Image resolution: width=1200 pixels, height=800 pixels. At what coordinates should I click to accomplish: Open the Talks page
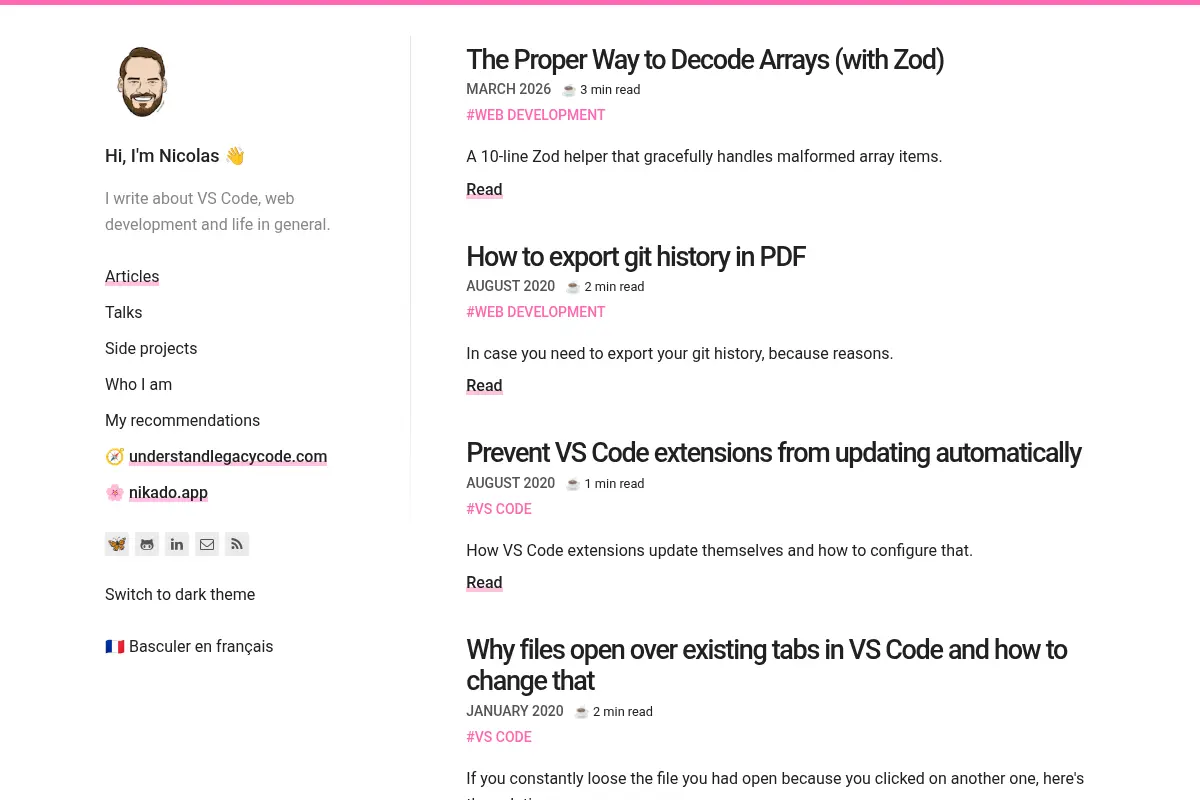click(124, 312)
